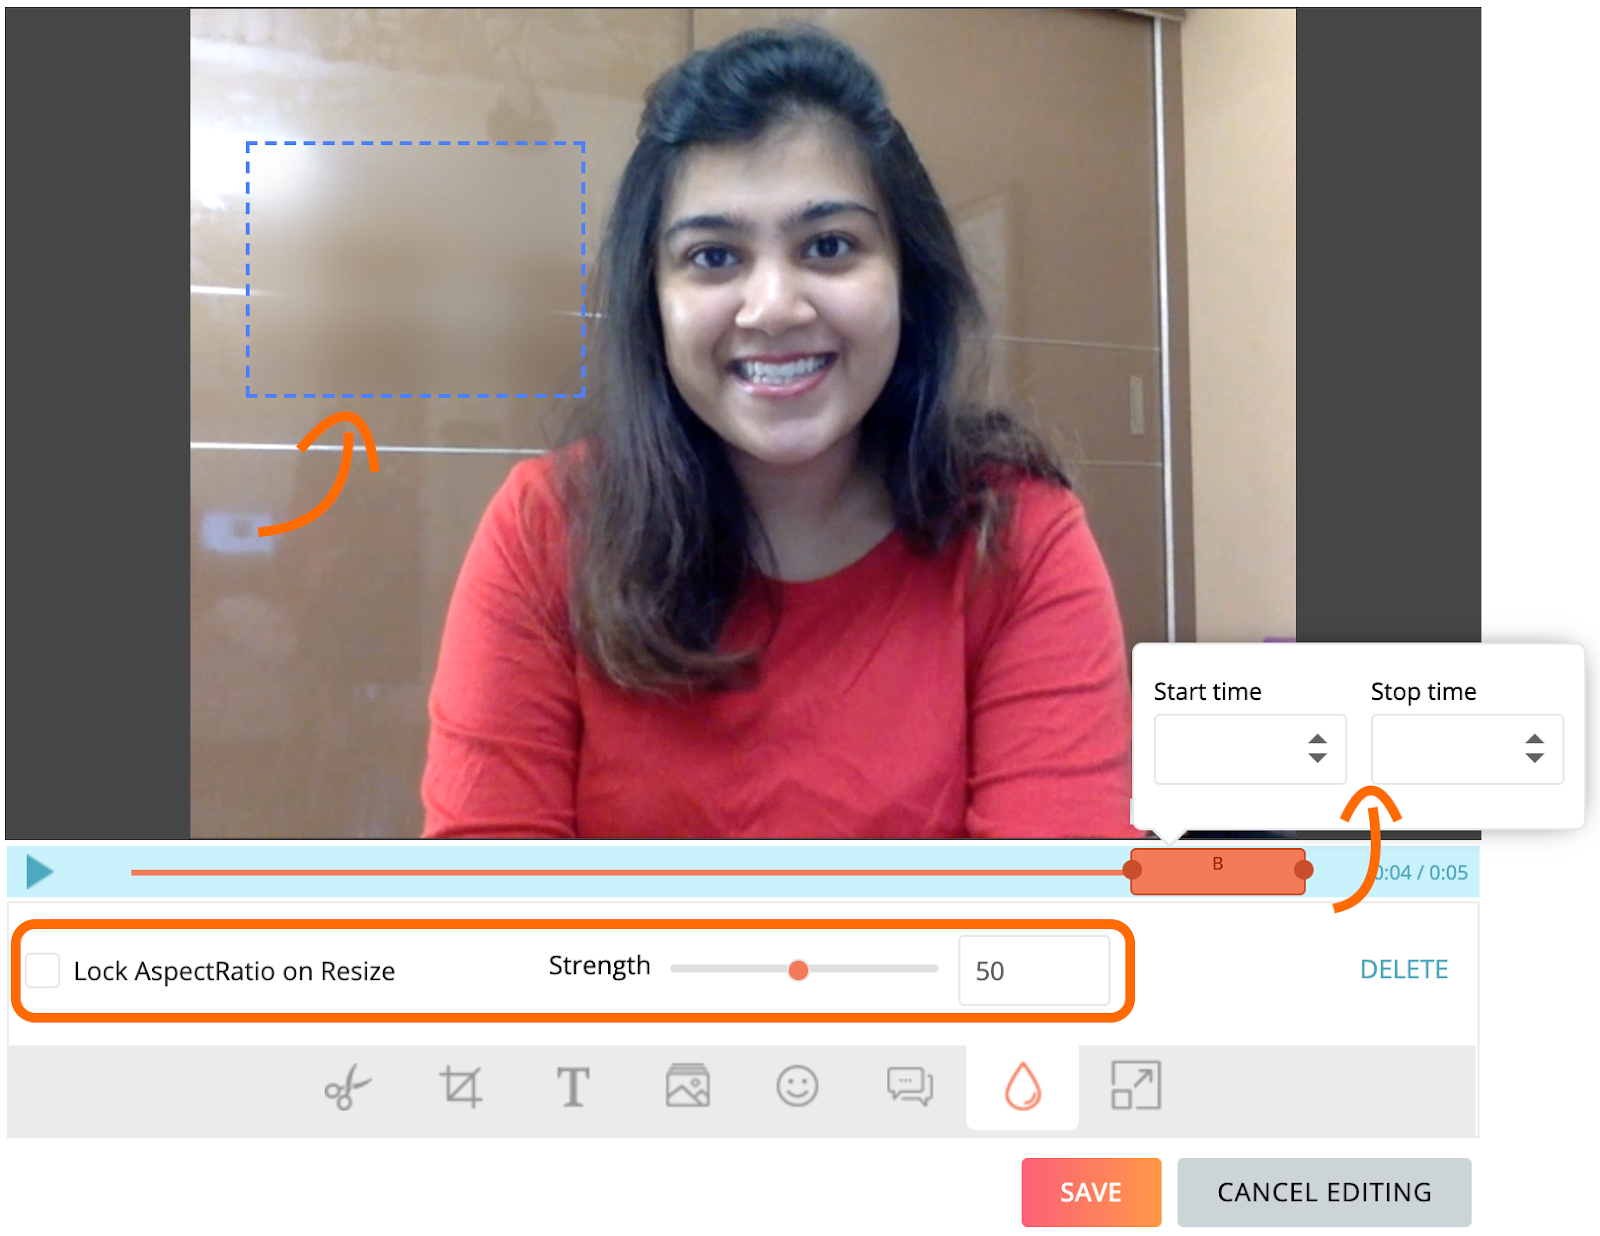Select the scissors trim tool
The height and width of the screenshot is (1236, 1600).
[x=347, y=1089]
